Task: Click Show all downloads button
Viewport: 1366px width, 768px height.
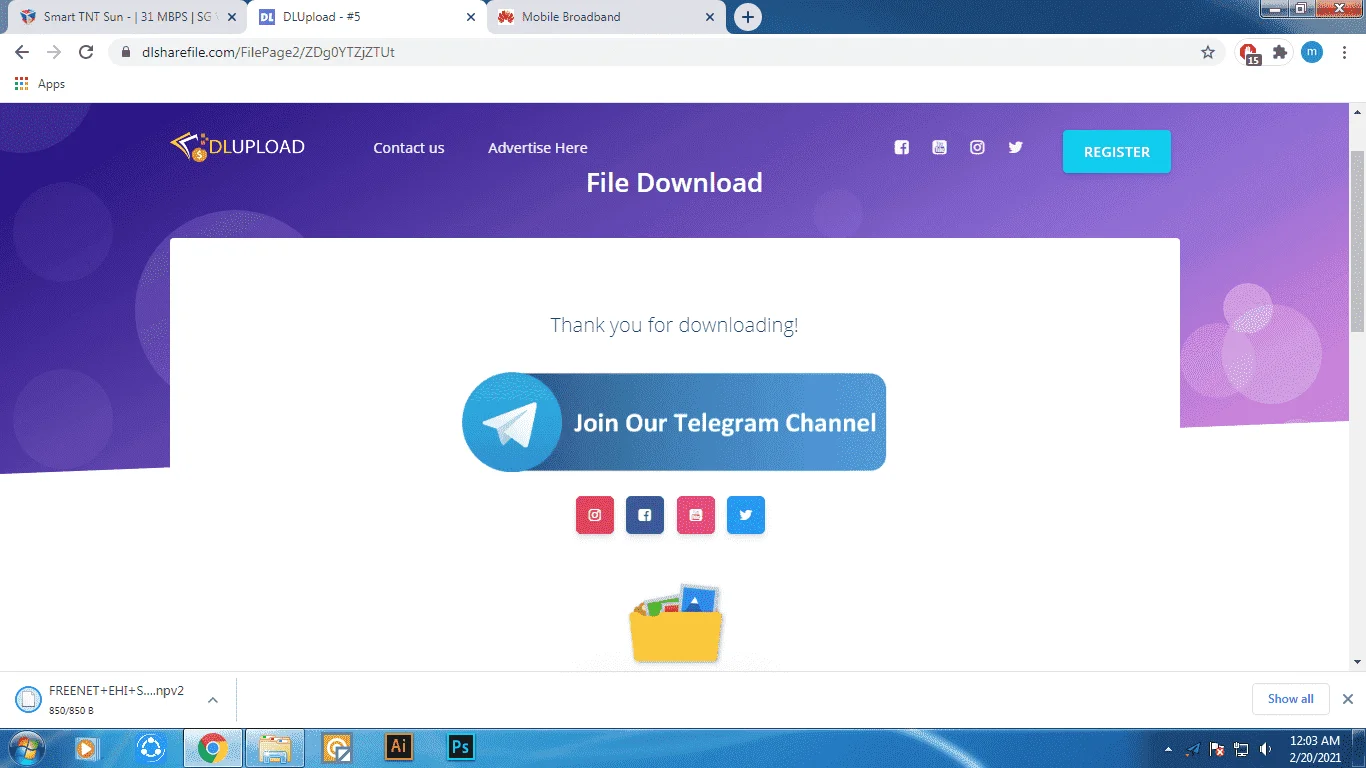Action: click(x=1290, y=699)
